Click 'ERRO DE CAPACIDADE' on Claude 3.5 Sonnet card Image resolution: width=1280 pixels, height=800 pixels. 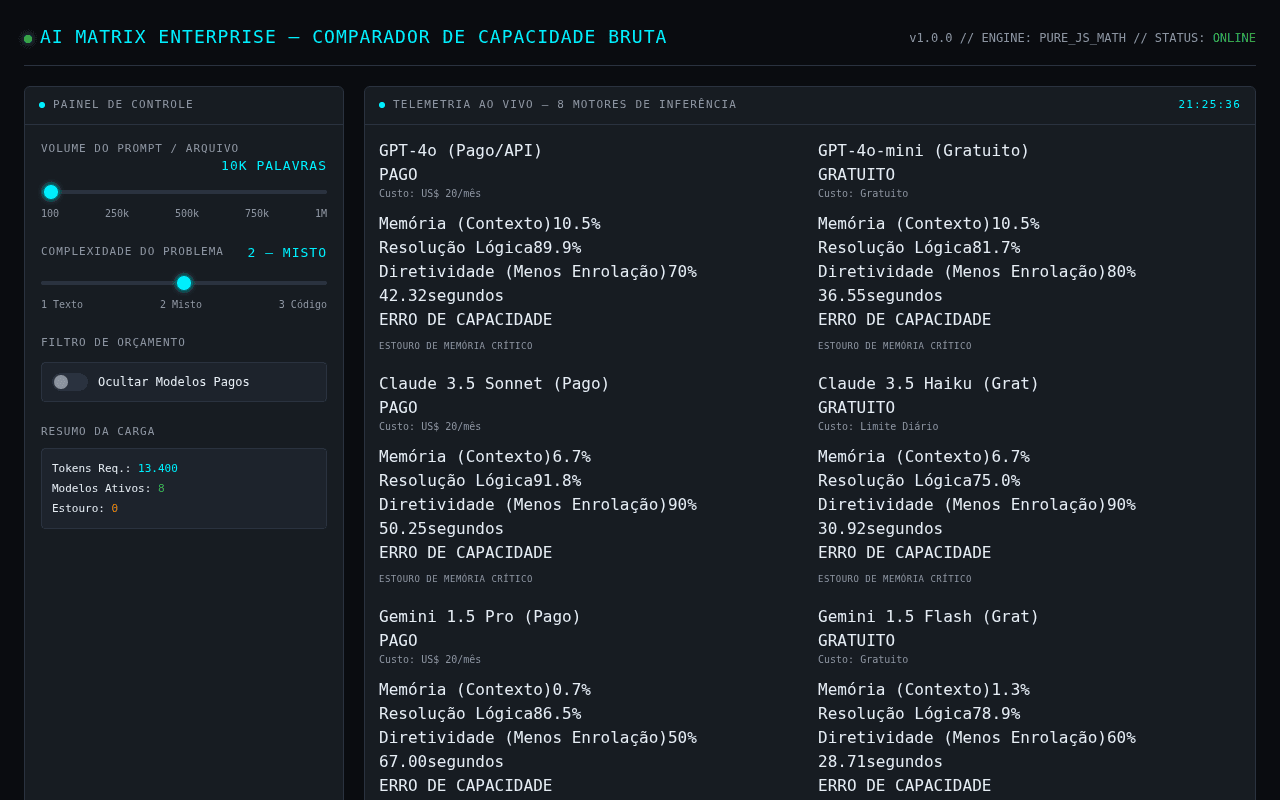(465, 553)
